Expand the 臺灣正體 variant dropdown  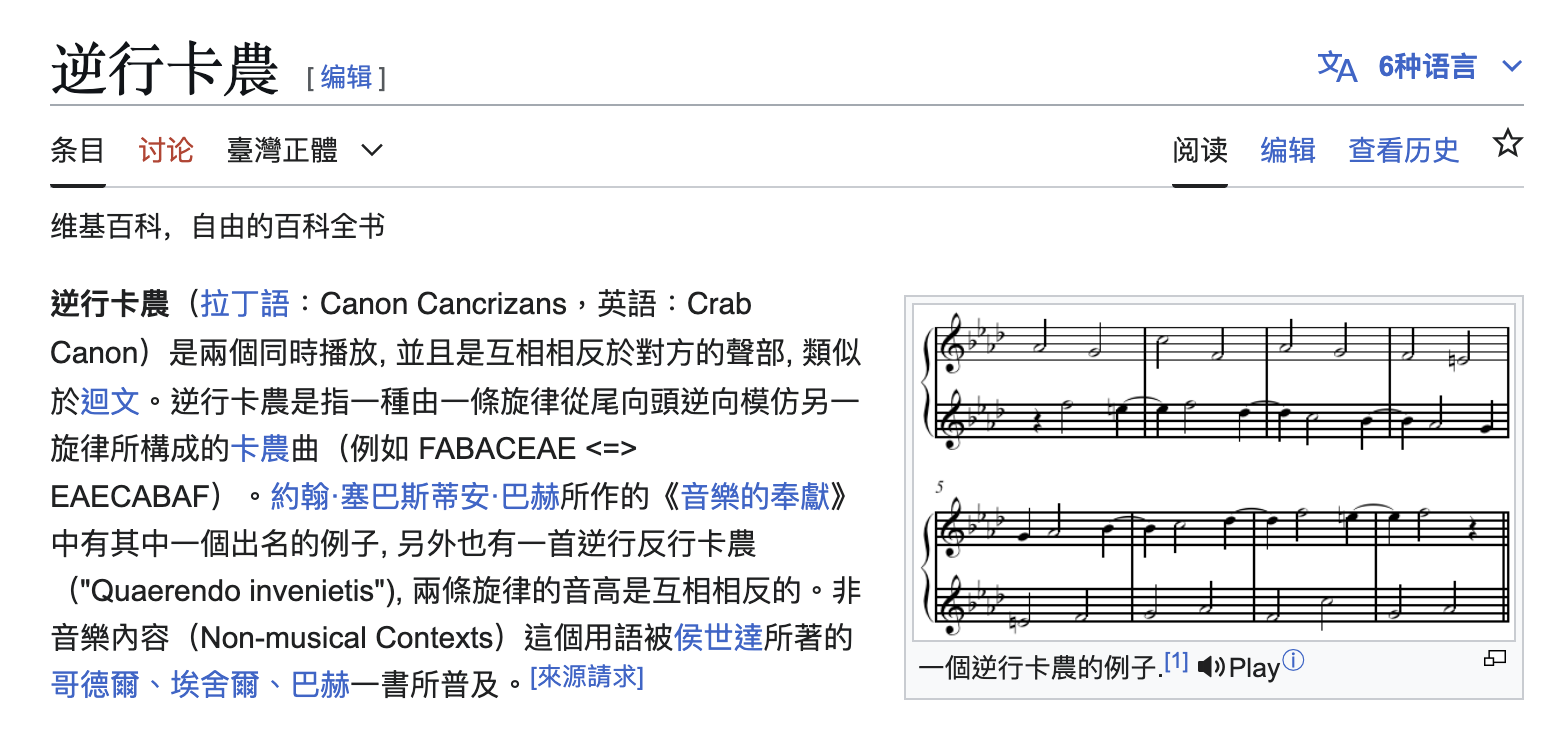[280, 150]
